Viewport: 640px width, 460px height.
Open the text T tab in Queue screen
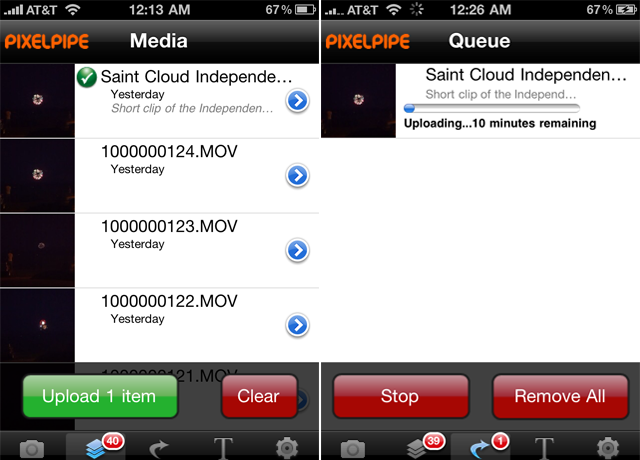tap(544, 449)
